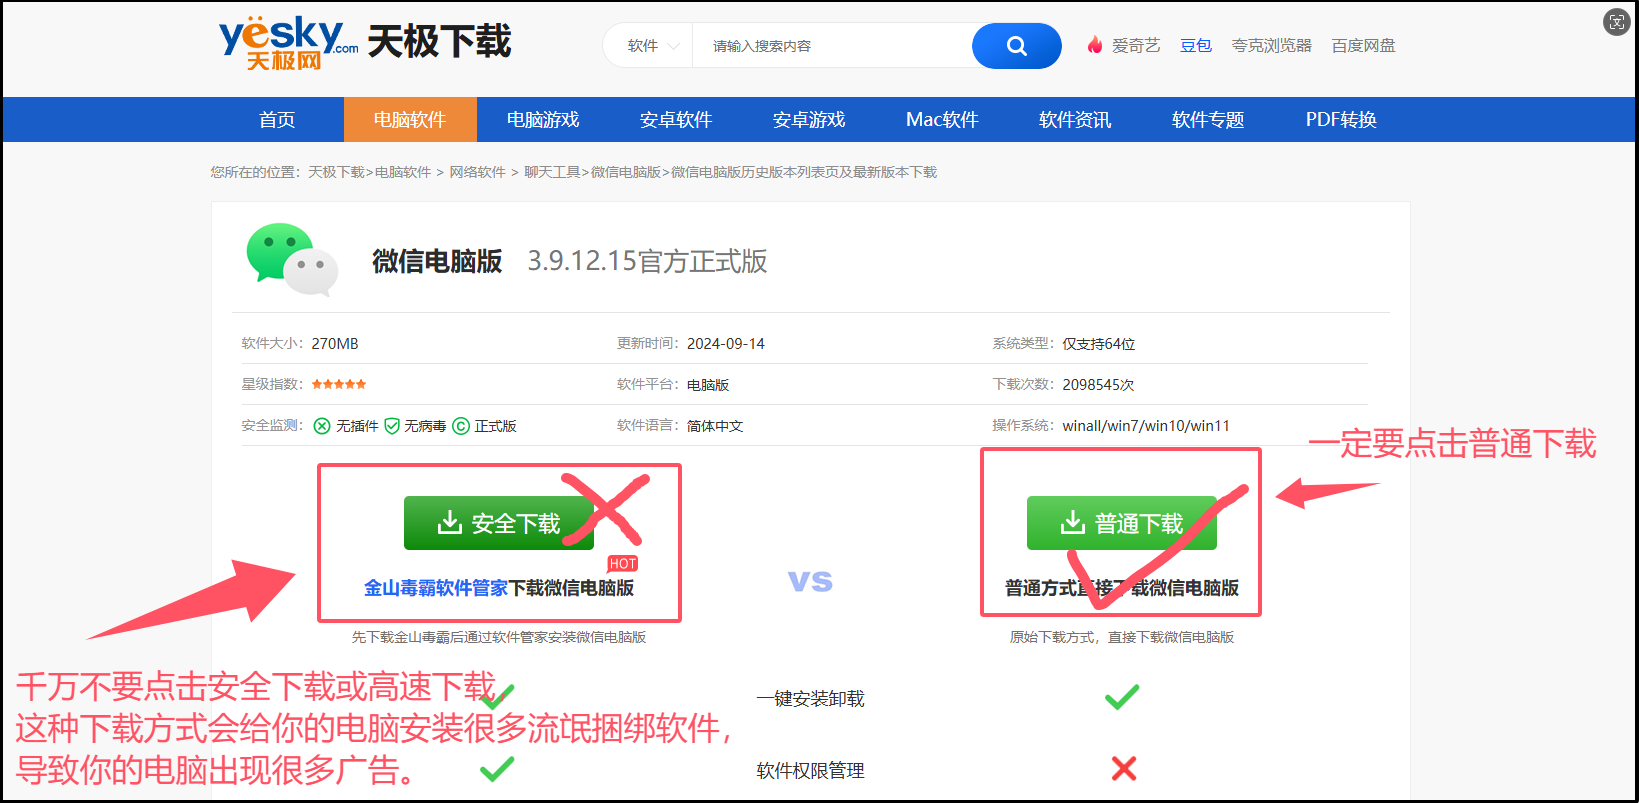Open the 软件 search category dropdown
The width and height of the screenshot is (1639, 803).
(x=653, y=46)
